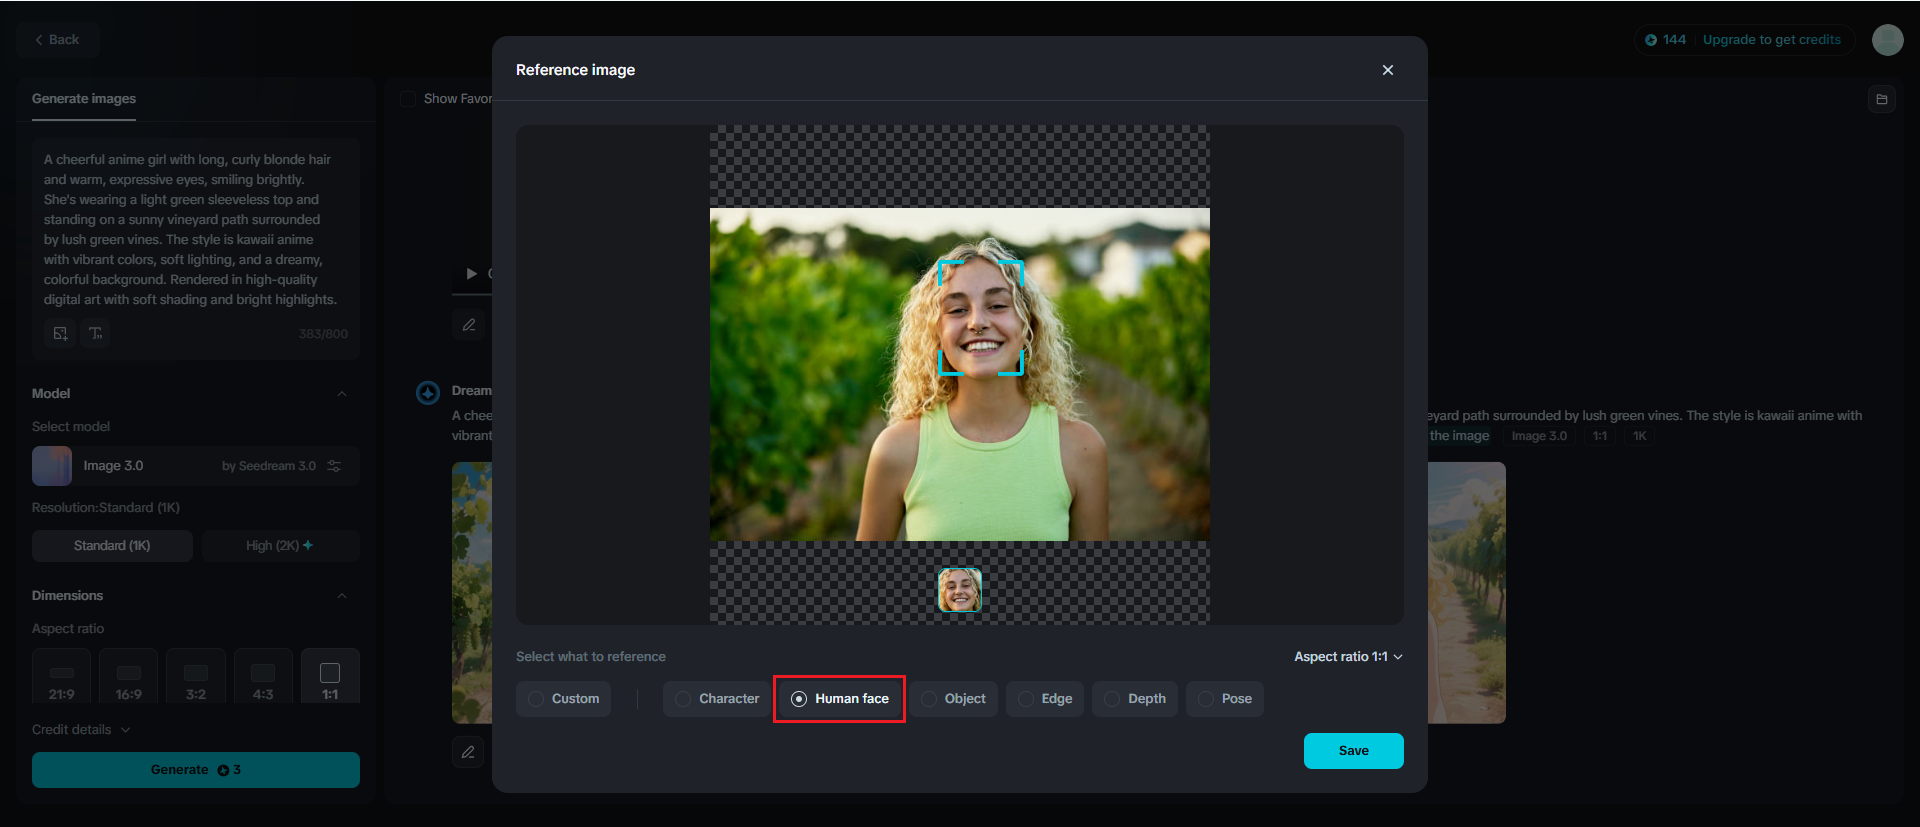Go back using the Back button
This screenshot has width=1920, height=827.
pos(57,40)
